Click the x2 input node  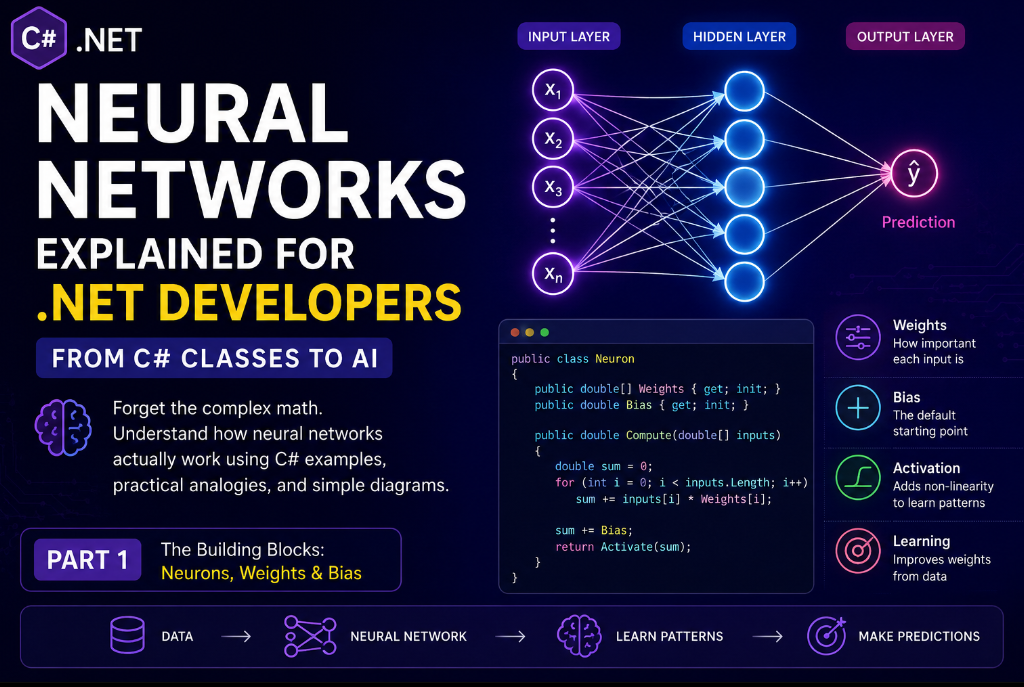click(552, 139)
